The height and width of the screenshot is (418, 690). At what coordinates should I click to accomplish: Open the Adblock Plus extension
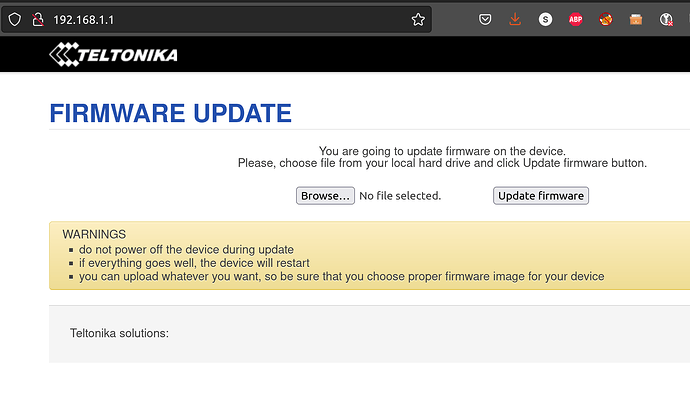tap(576, 19)
